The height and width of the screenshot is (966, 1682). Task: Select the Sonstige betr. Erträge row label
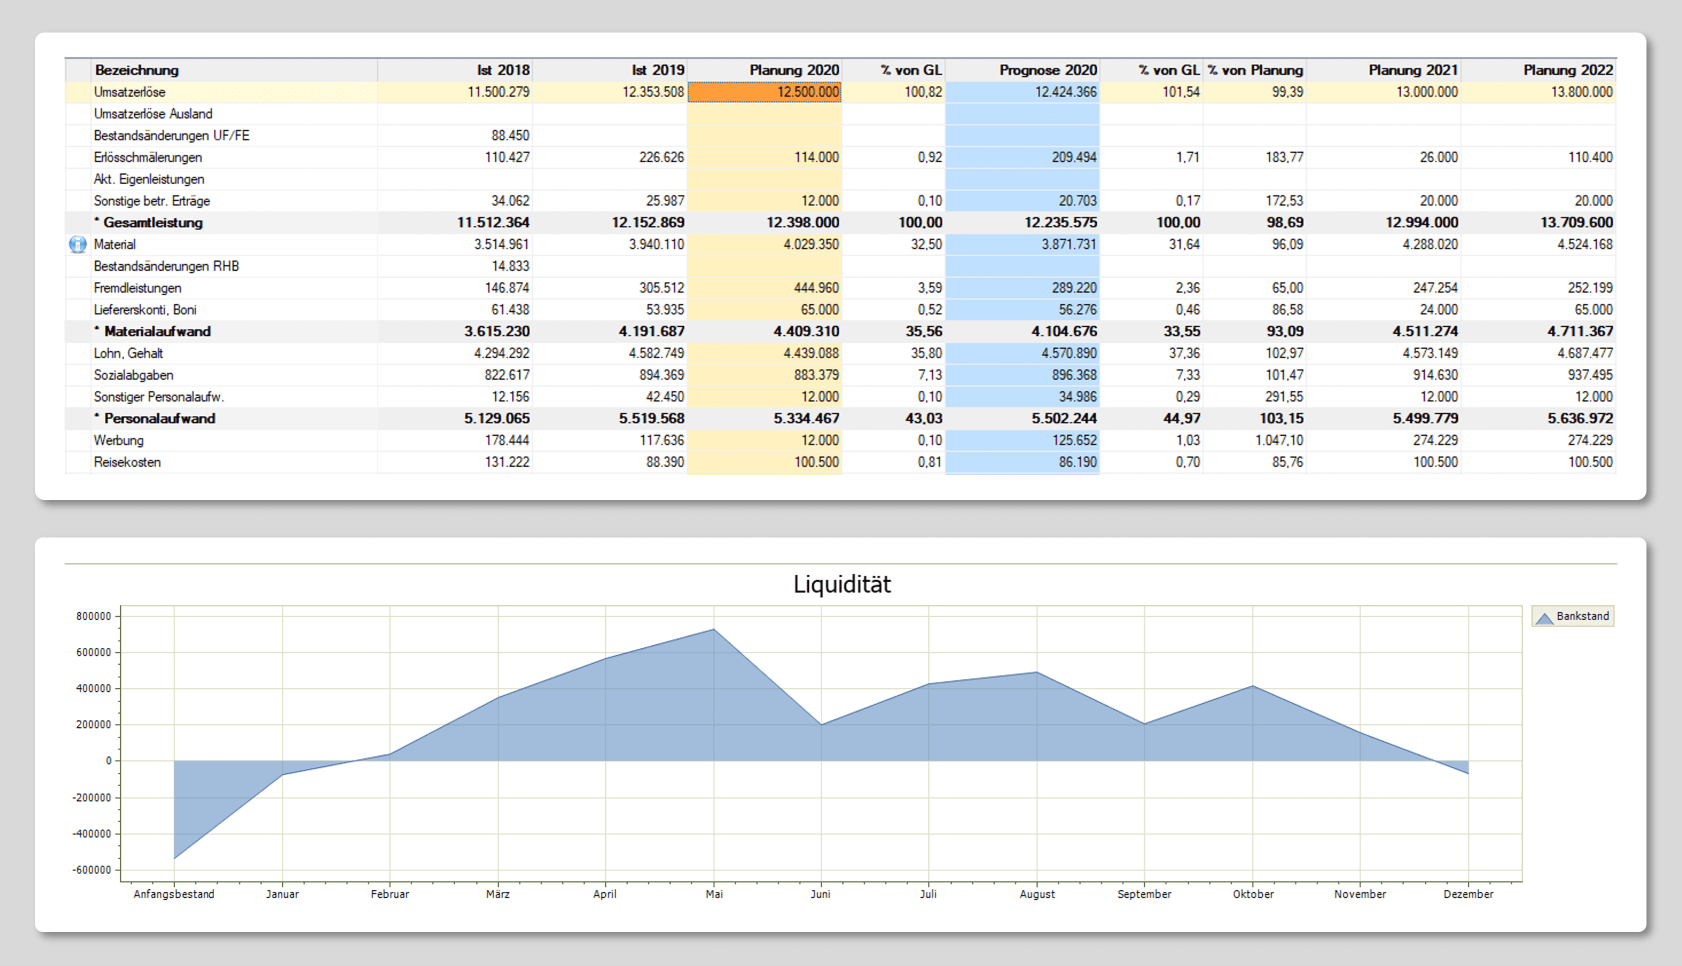(x=152, y=201)
